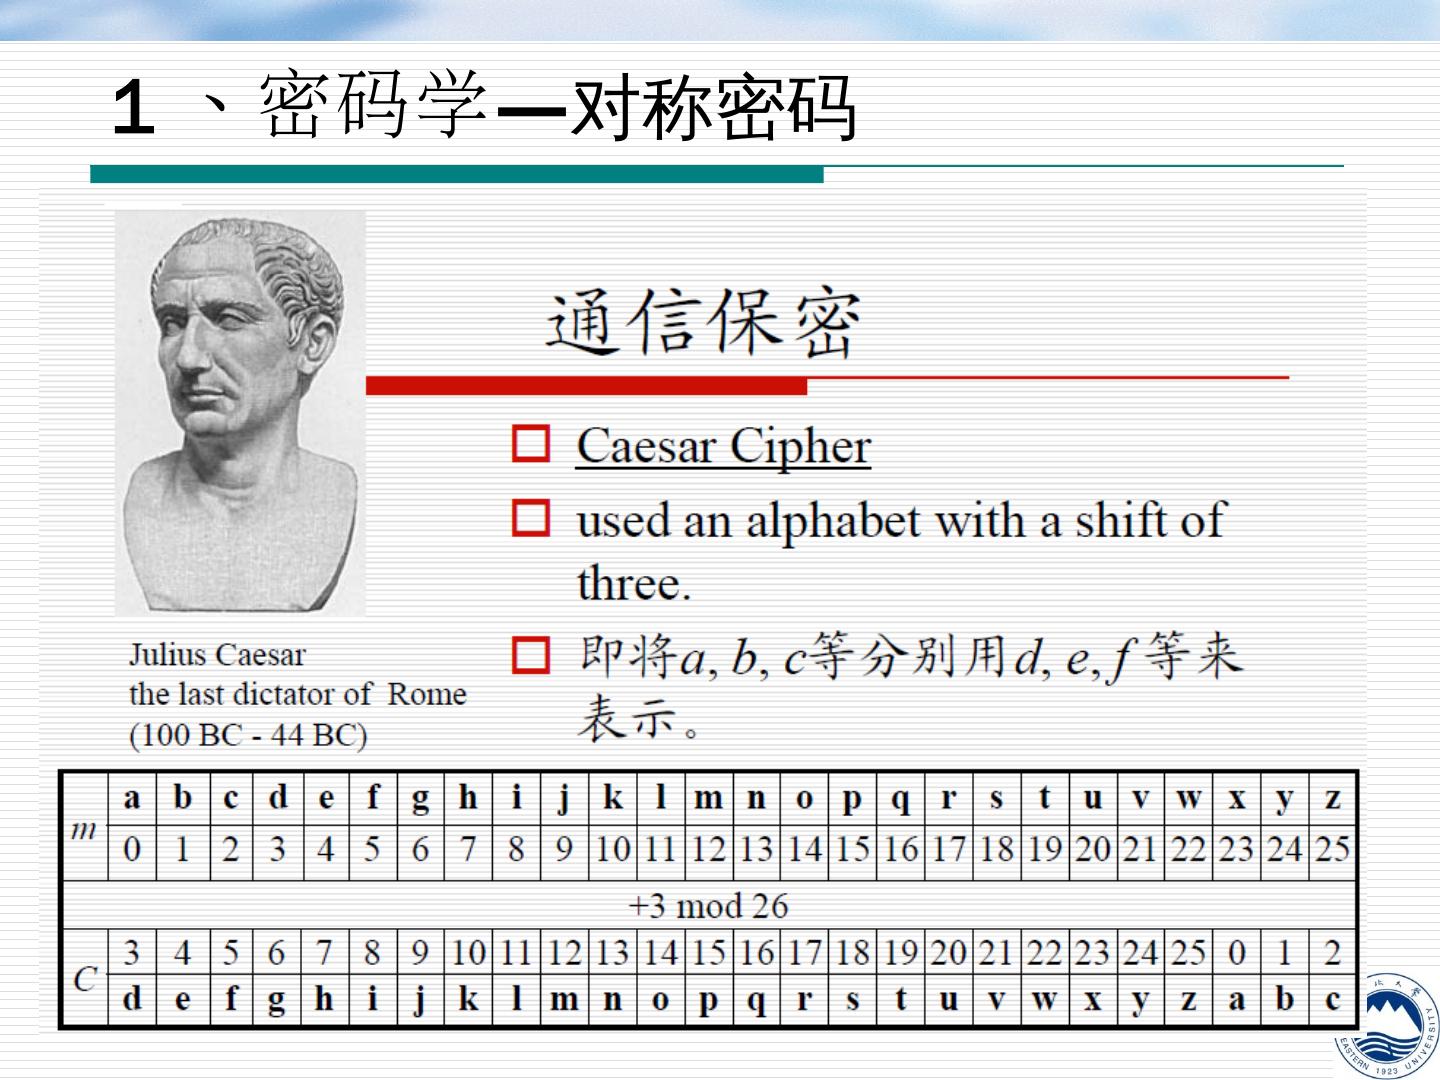Click the date text '(100 BC - 44 BC)'
Image resolution: width=1440 pixels, height=1080 pixels.
pyautogui.click(x=248, y=735)
